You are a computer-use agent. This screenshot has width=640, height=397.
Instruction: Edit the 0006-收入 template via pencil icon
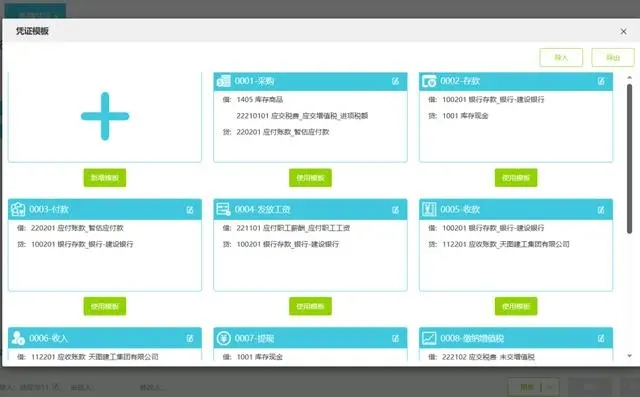190,338
